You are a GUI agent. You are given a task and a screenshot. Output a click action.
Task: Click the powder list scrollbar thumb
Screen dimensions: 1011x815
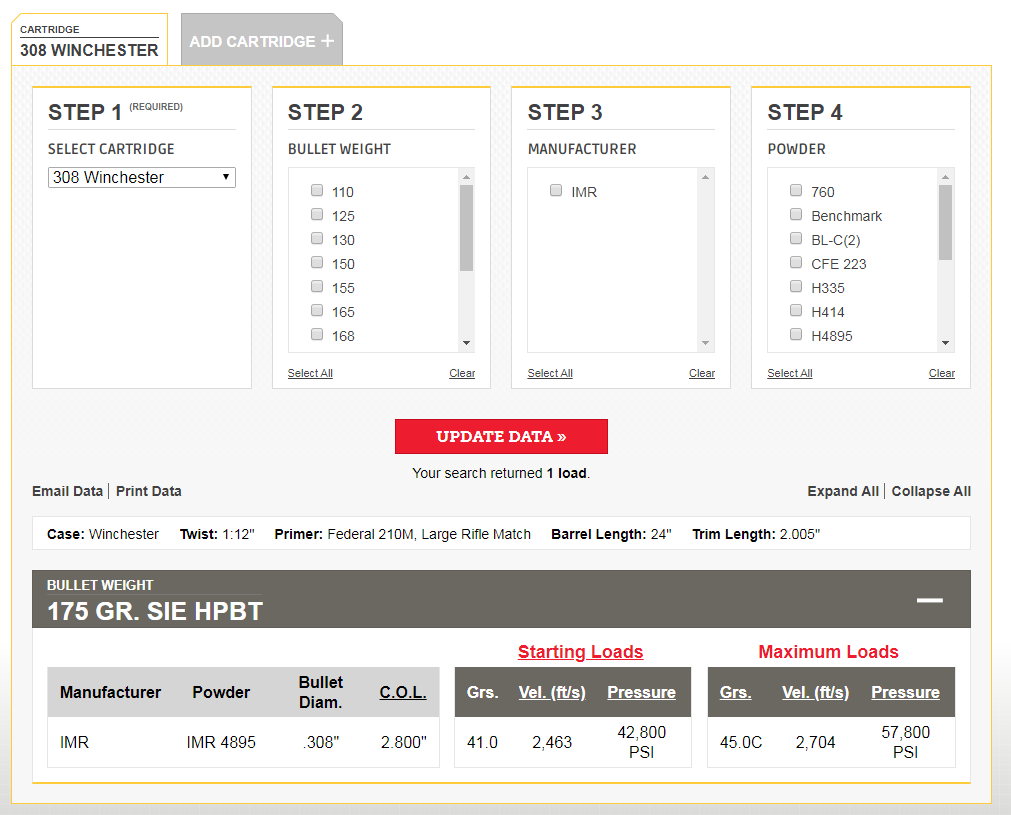[x=945, y=222]
